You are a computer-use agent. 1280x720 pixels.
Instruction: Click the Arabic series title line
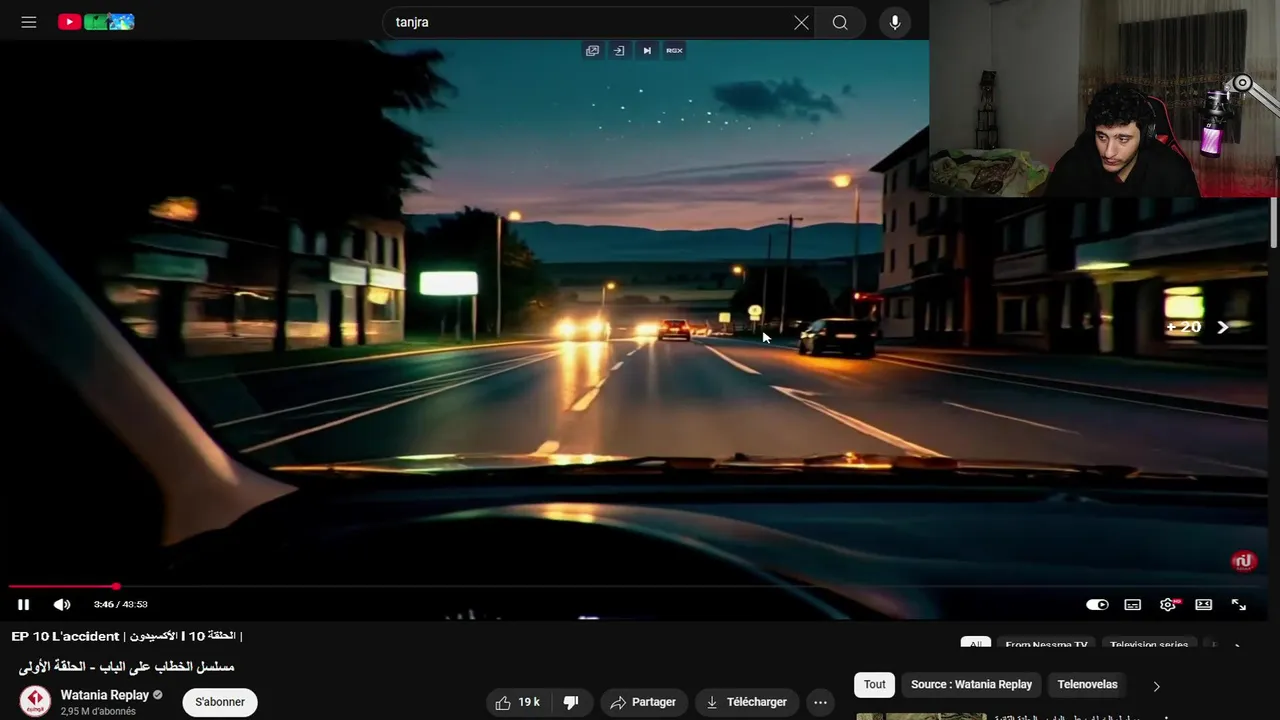click(126, 667)
